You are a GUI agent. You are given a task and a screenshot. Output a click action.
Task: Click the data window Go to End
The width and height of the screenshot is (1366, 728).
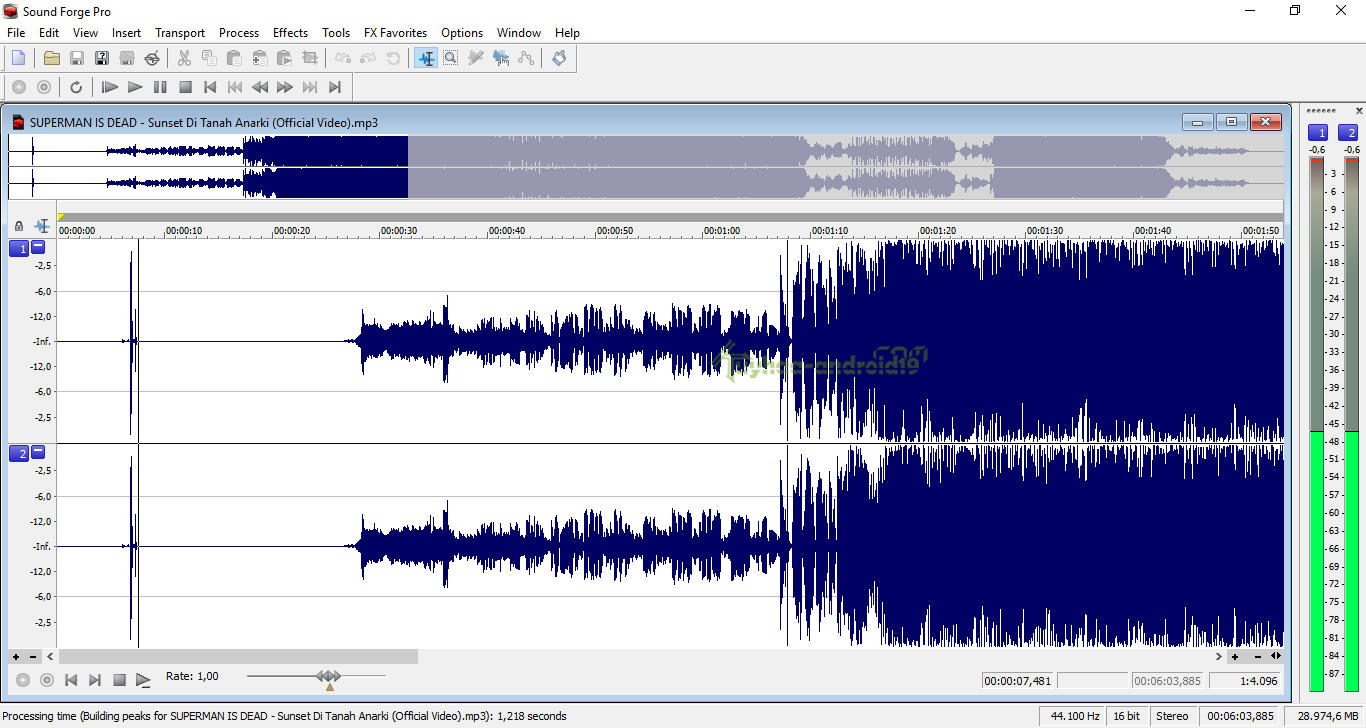point(95,680)
